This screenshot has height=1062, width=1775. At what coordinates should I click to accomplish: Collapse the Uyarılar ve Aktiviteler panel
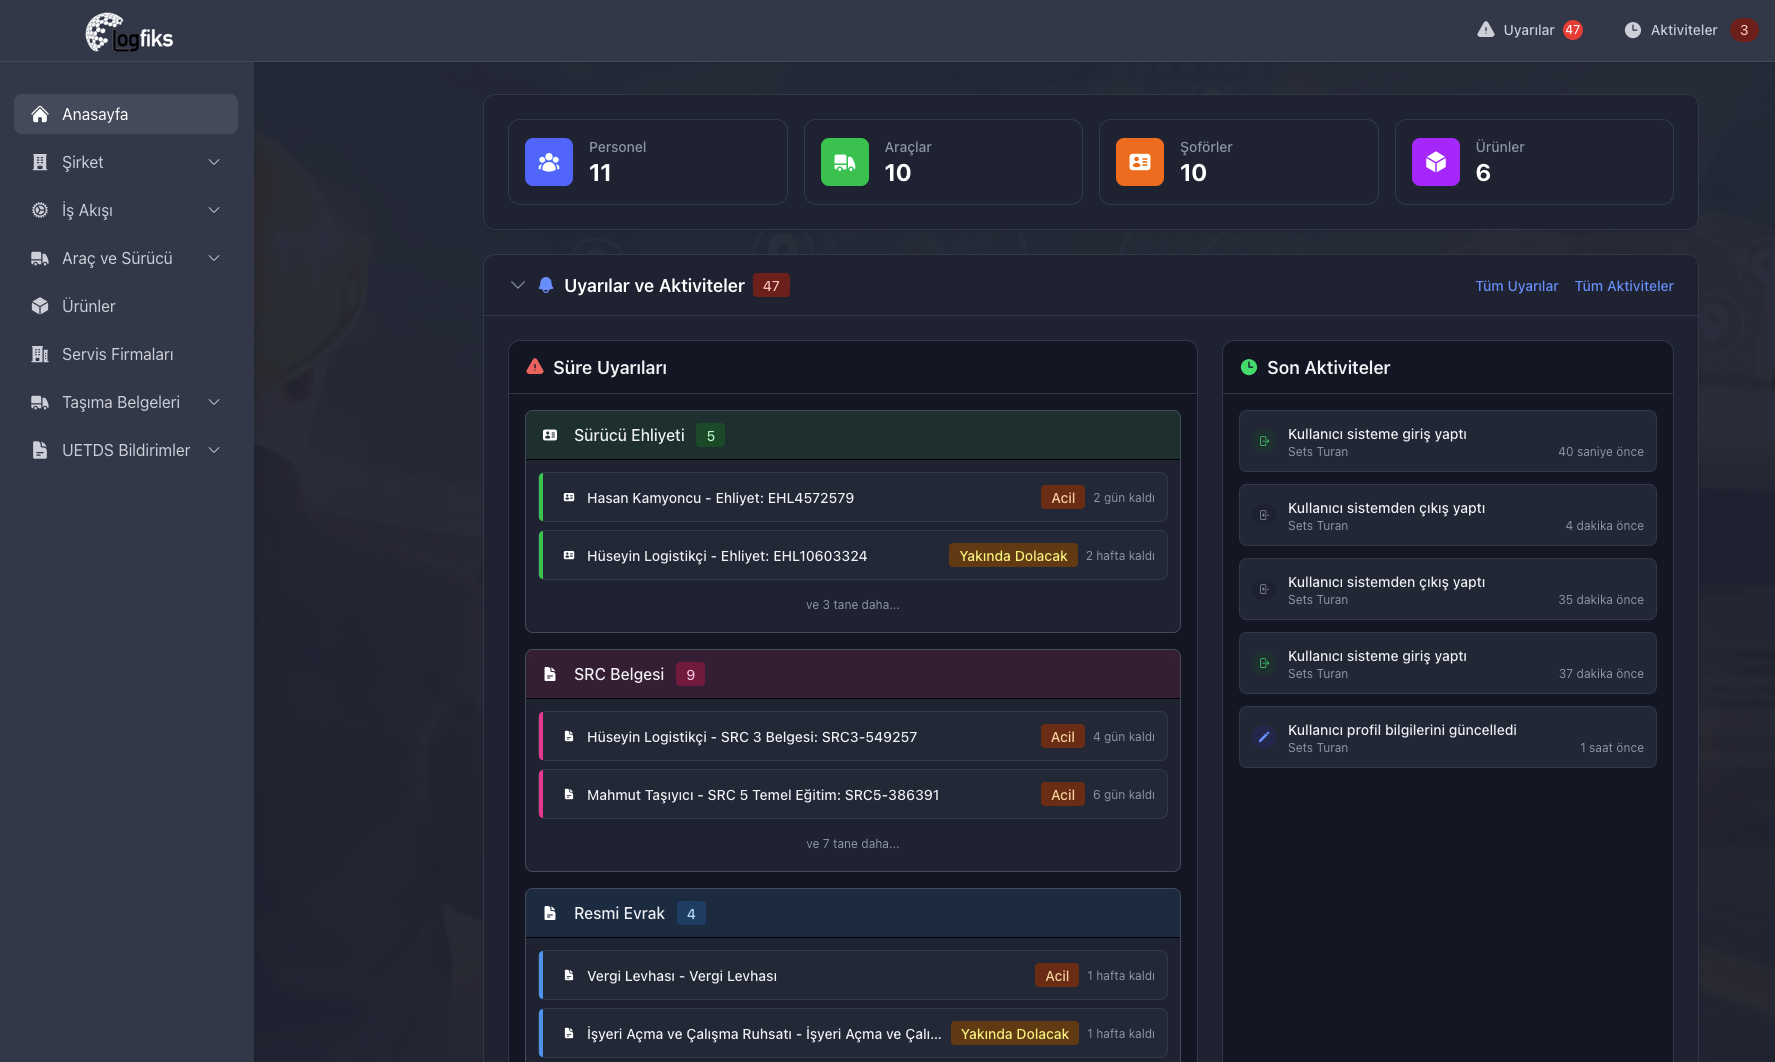coord(518,285)
